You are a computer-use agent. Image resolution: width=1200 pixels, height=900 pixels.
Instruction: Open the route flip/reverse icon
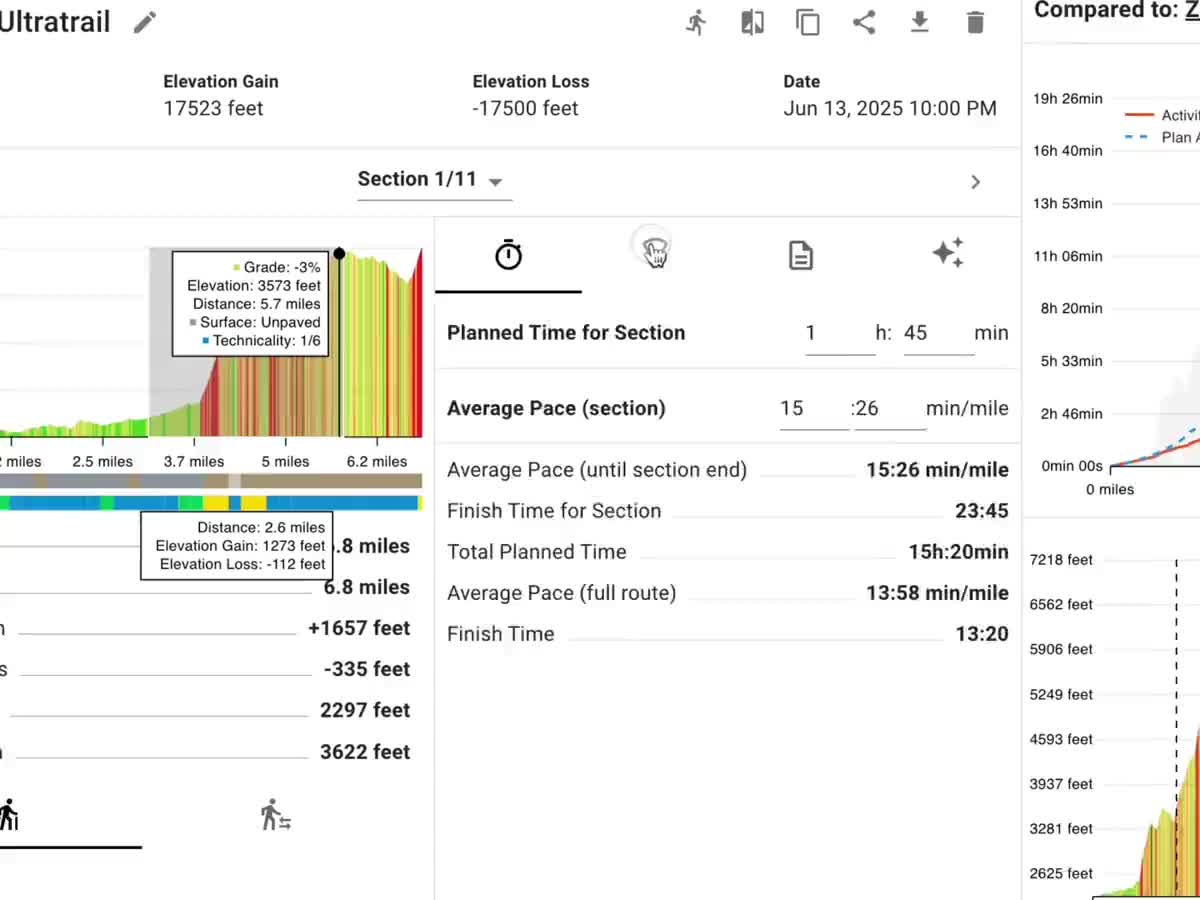click(753, 22)
